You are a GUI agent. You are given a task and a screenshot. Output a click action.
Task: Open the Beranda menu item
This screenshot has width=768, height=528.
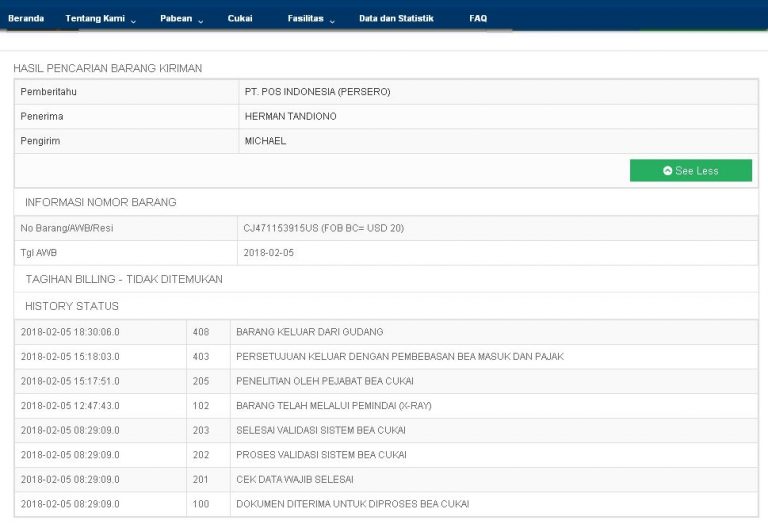[26, 18]
